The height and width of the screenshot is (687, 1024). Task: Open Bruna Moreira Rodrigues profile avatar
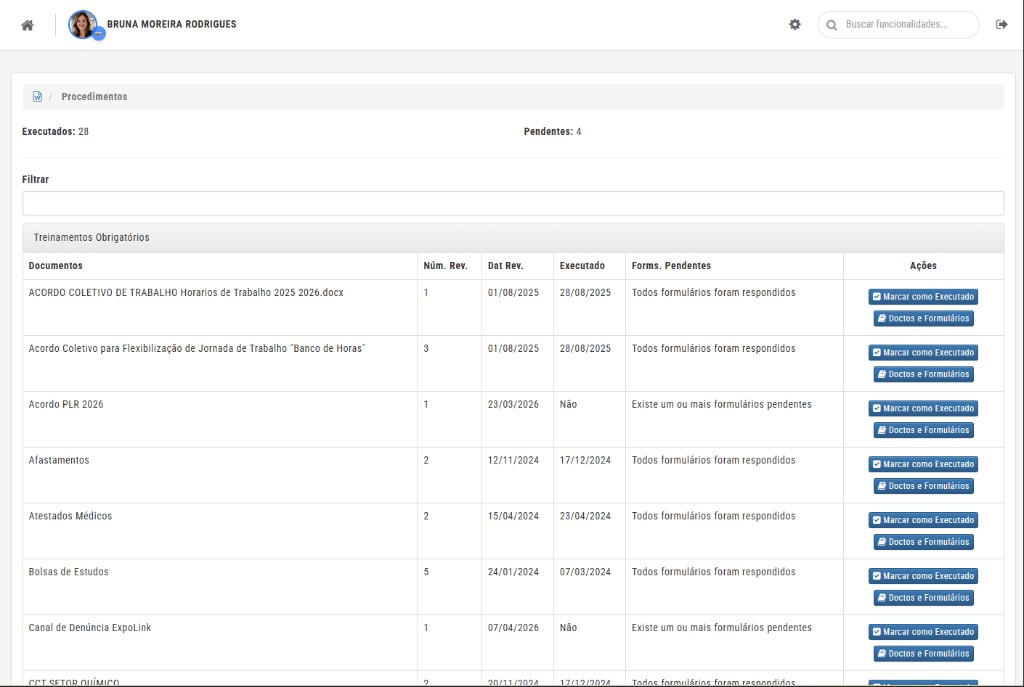(x=83, y=25)
